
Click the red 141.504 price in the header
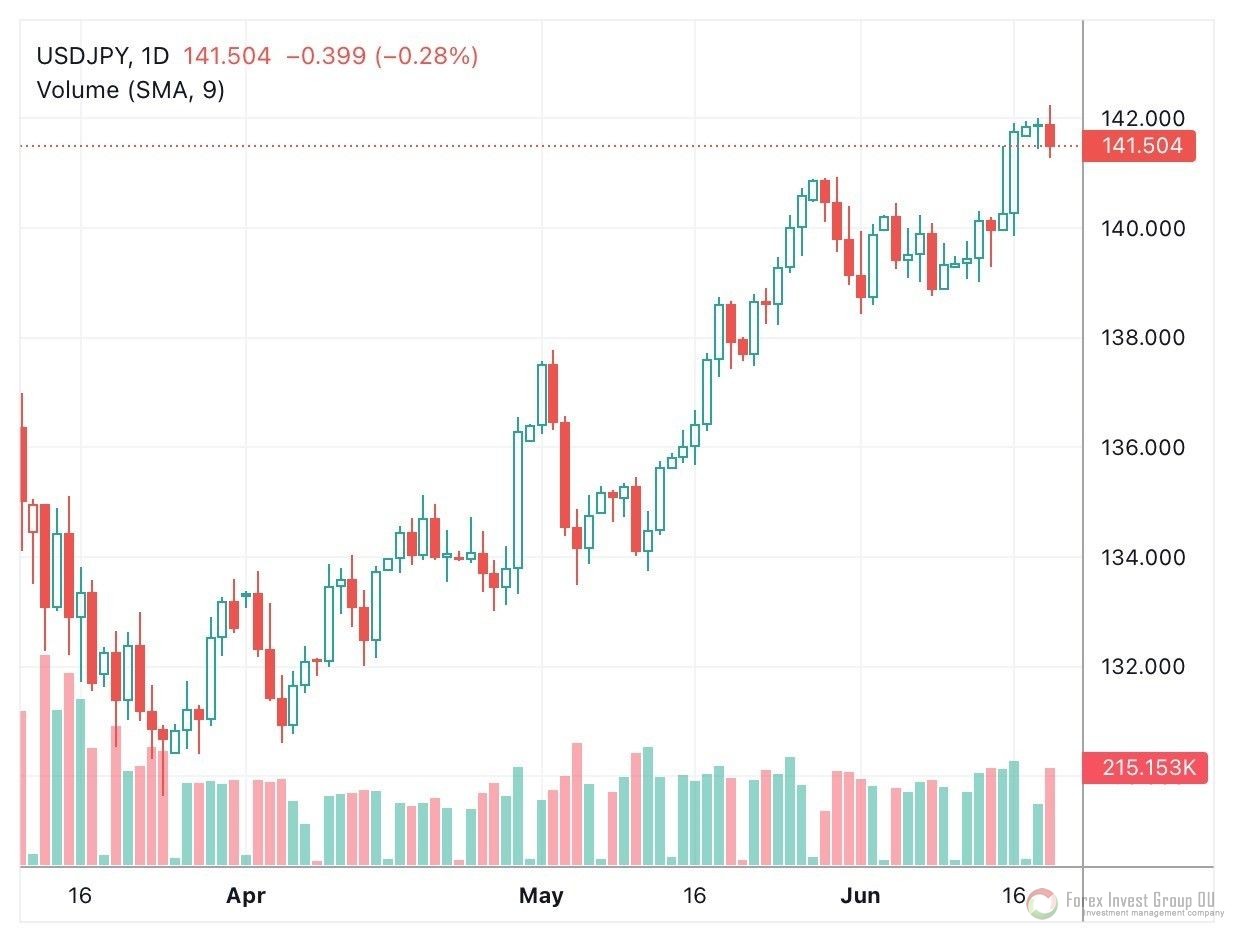point(229,56)
